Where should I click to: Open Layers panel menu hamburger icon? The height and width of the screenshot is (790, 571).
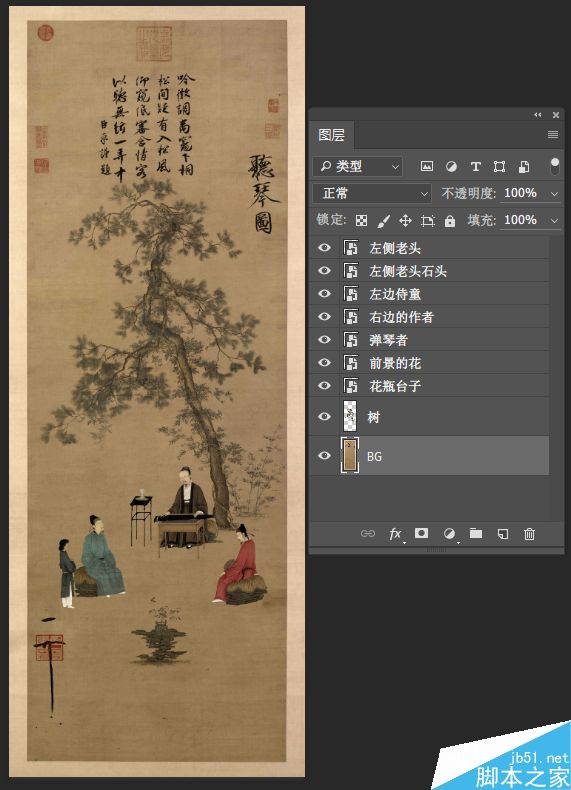click(x=553, y=135)
